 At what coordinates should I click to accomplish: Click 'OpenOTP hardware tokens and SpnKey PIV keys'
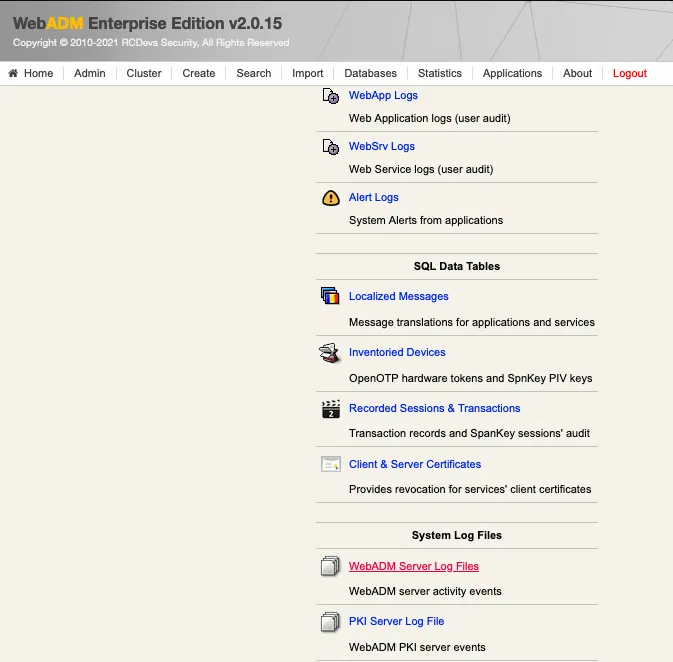[470, 378]
